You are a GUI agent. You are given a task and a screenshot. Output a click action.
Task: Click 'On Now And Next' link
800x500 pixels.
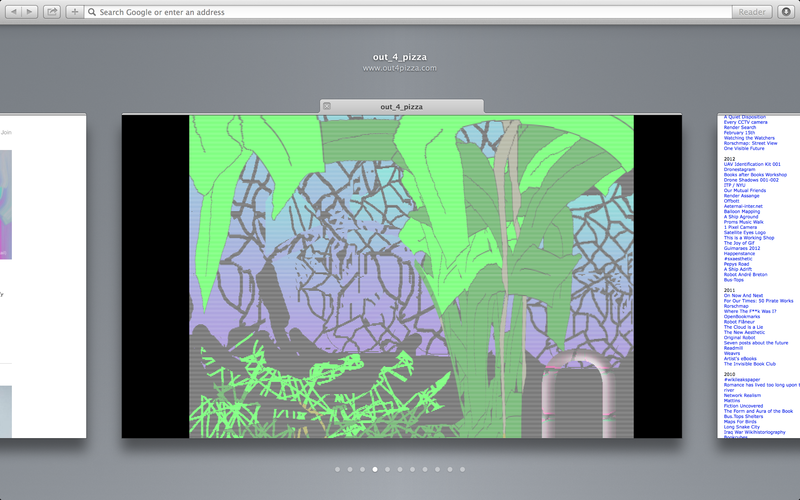tap(743, 295)
